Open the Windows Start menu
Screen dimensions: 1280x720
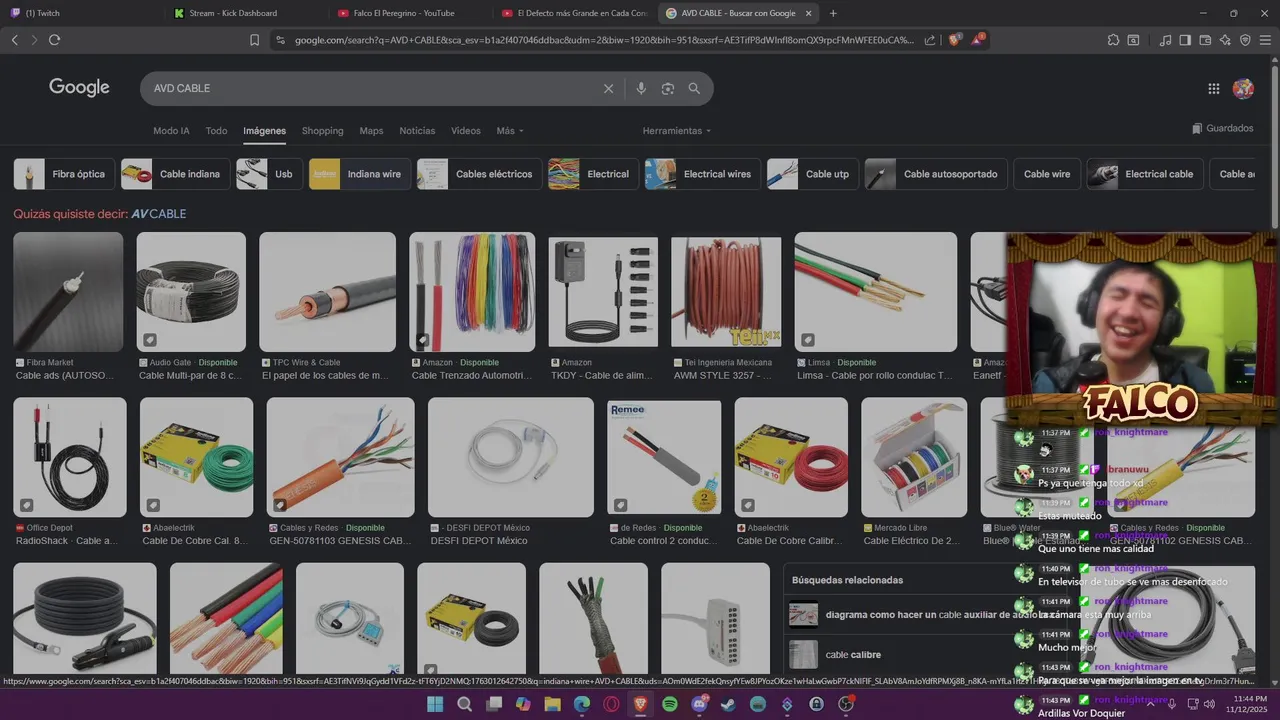coord(436,704)
